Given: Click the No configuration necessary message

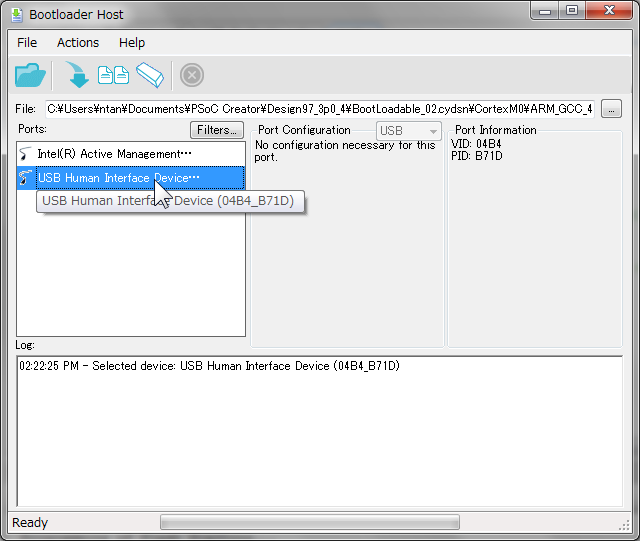Looking at the screenshot, I should tap(345, 151).
